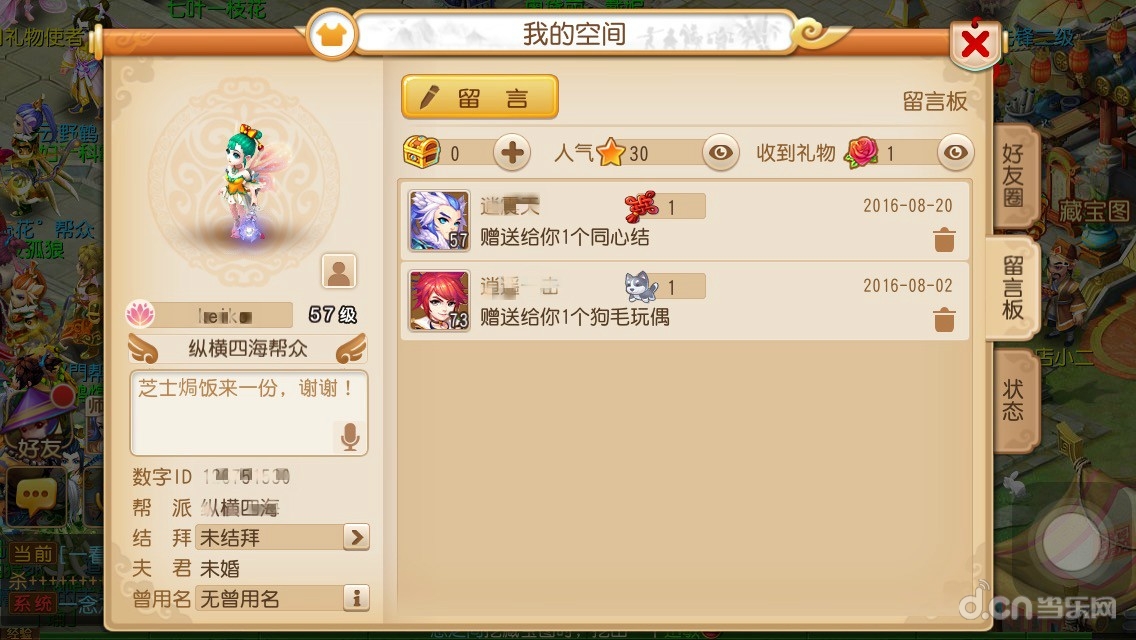Screen dimensions: 1136x640
Task: Close the 我的空间 window
Action: pos(975,44)
